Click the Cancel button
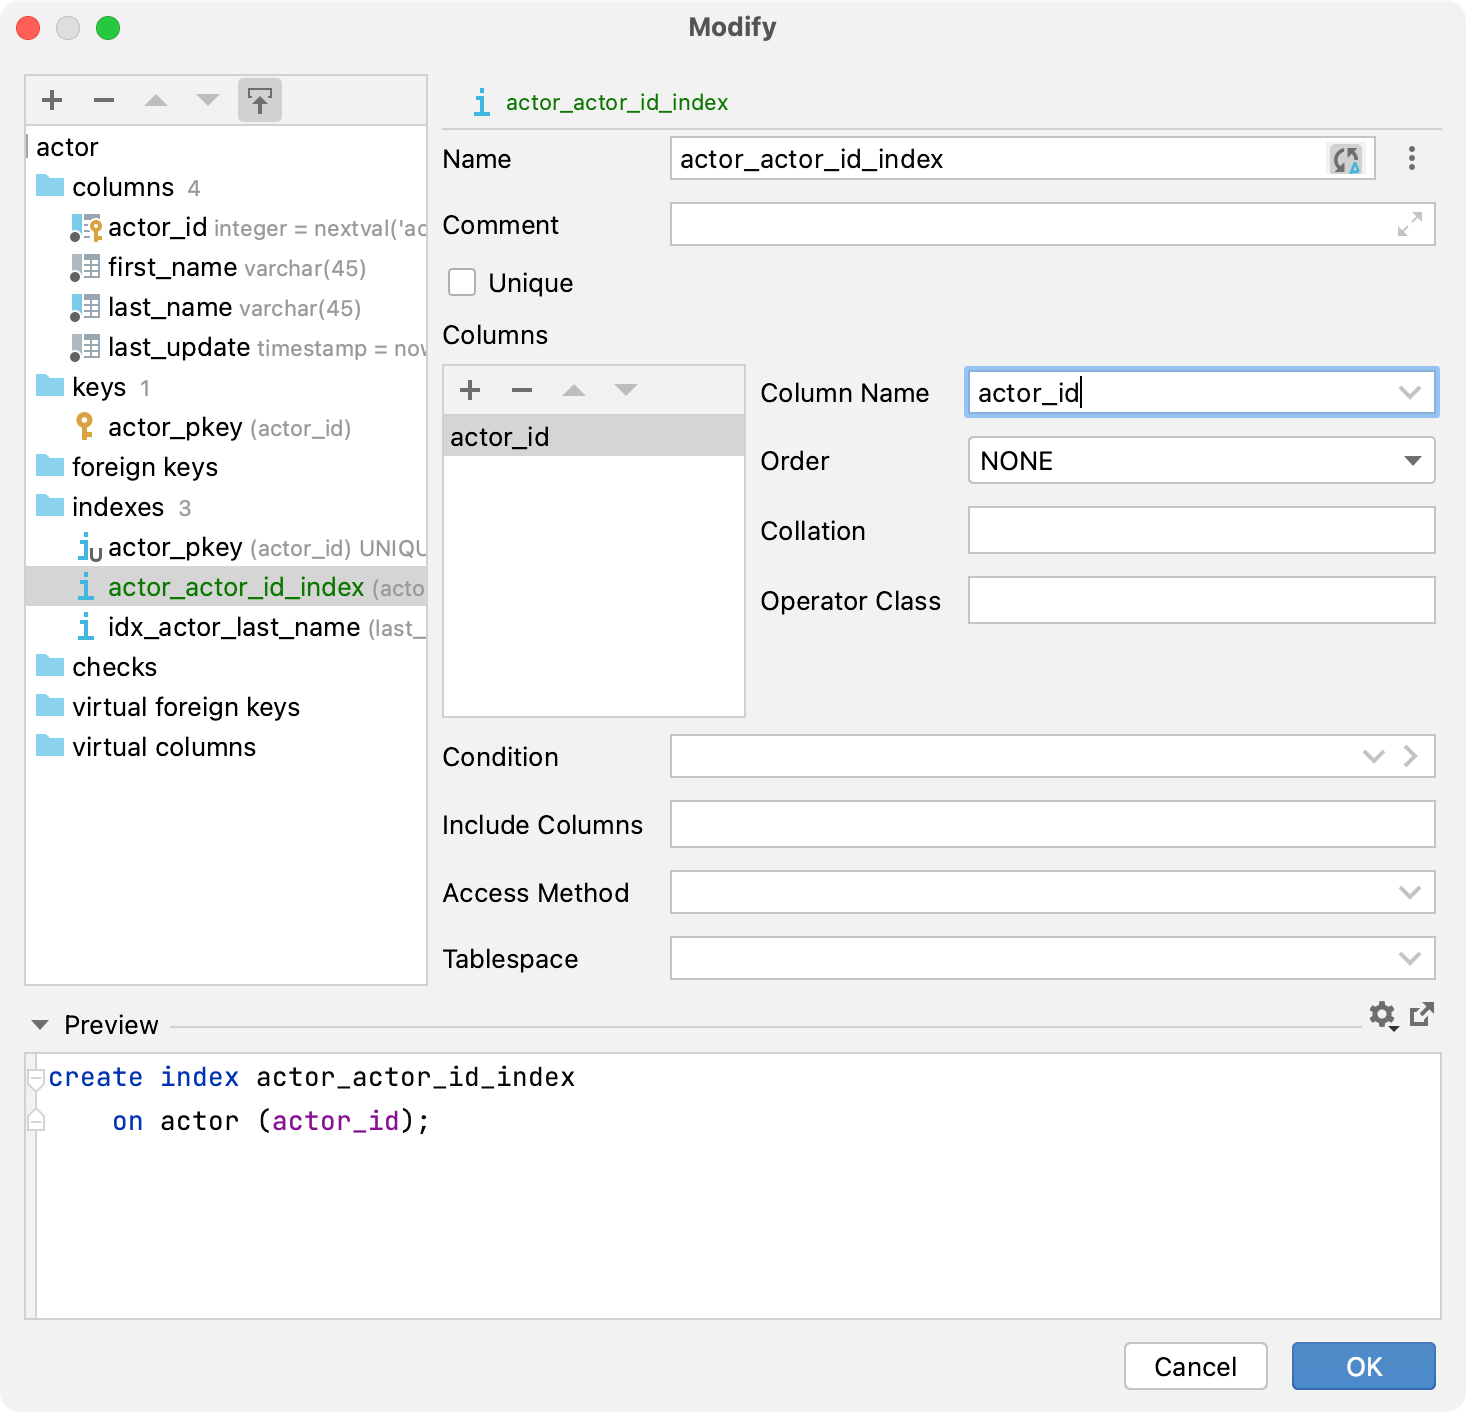The image size is (1466, 1412). click(x=1195, y=1366)
